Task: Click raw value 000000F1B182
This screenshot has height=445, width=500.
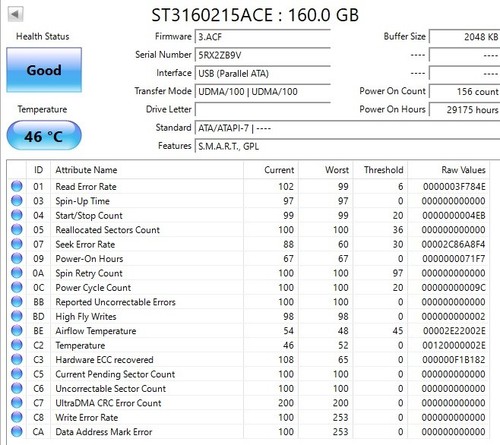Action: pyautogui.click(x=454, y=360)
